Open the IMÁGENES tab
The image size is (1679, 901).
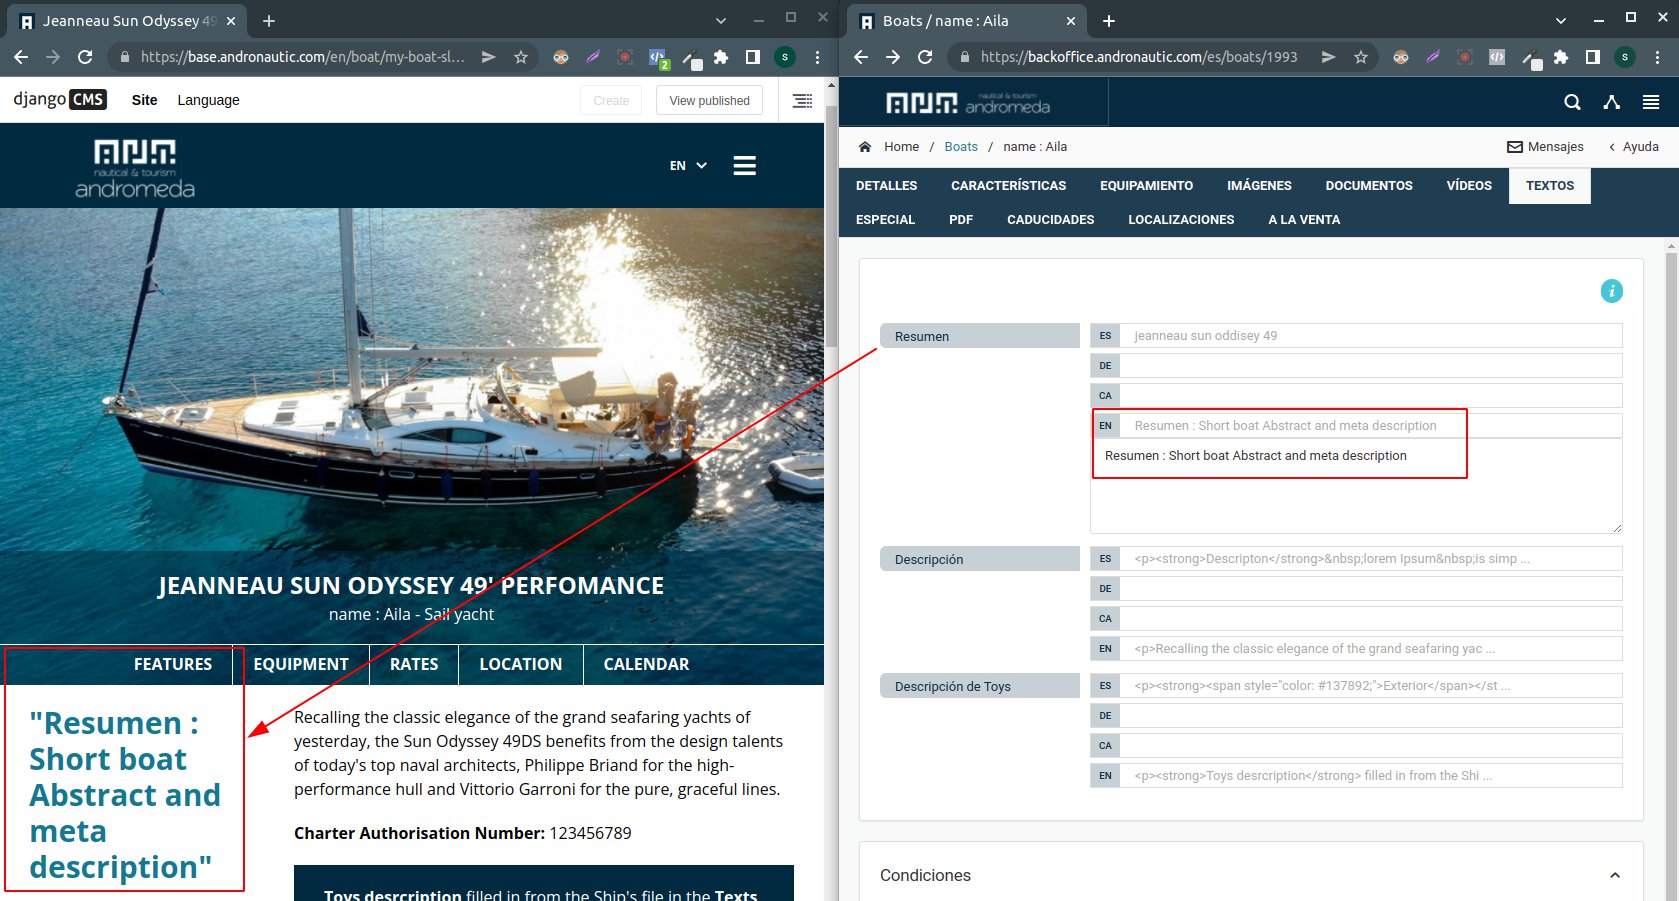[x=1259, y=185]
